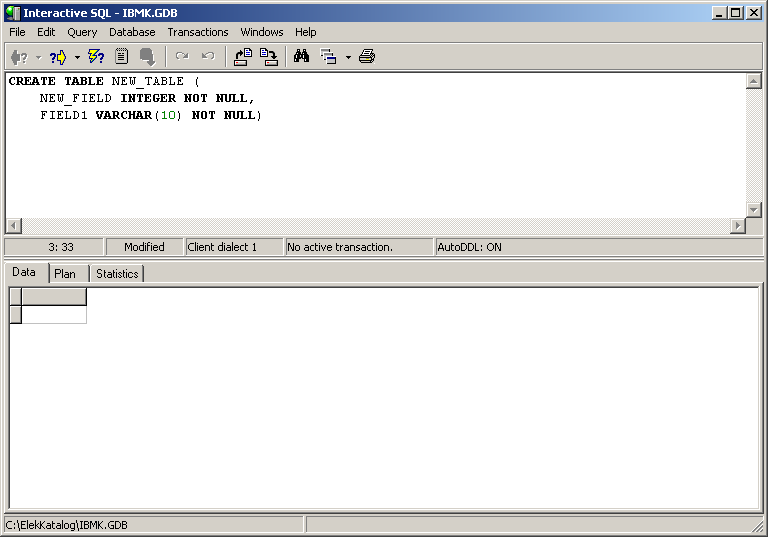
Task: Click the Interactive SQL title bar application icon
Action: [x=13, y=13]
